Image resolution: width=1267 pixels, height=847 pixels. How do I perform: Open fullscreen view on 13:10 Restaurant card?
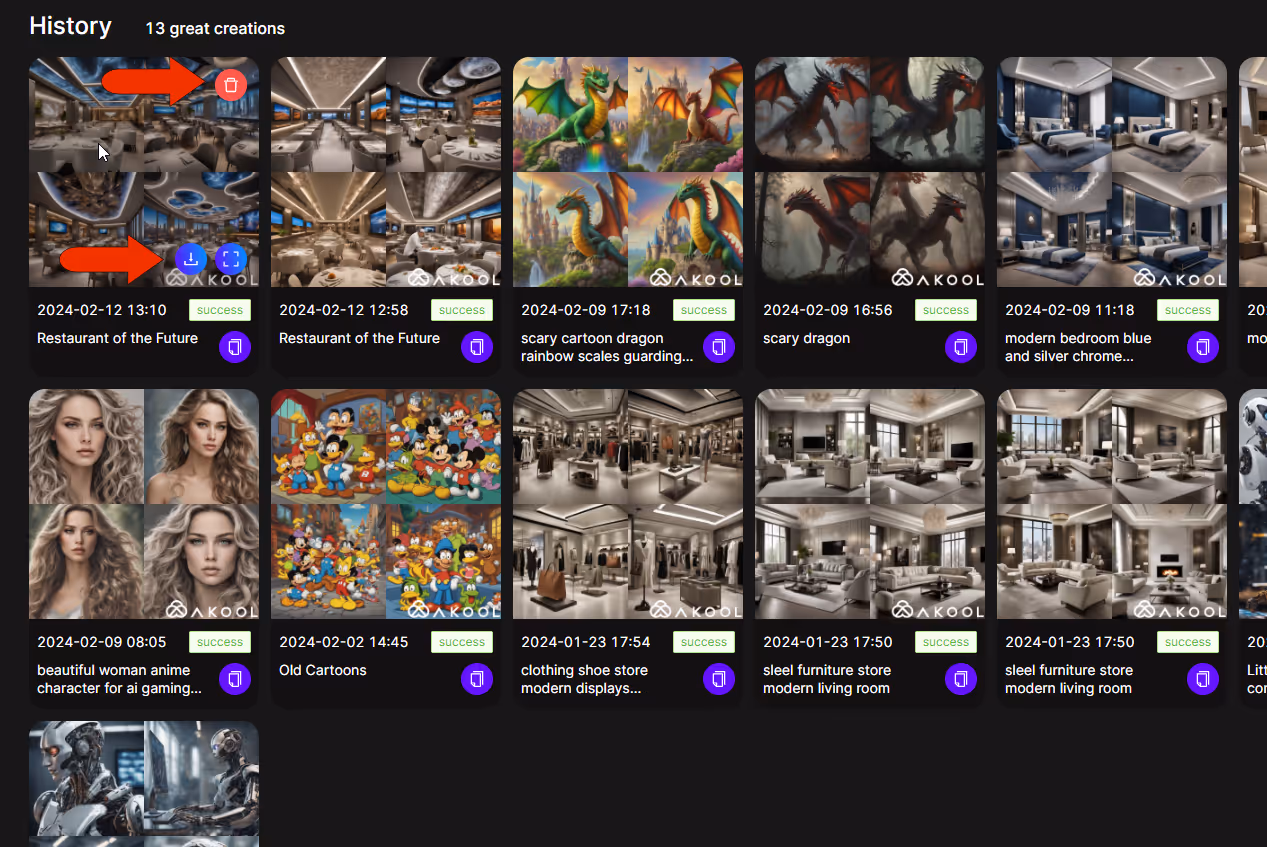(231, 260)
